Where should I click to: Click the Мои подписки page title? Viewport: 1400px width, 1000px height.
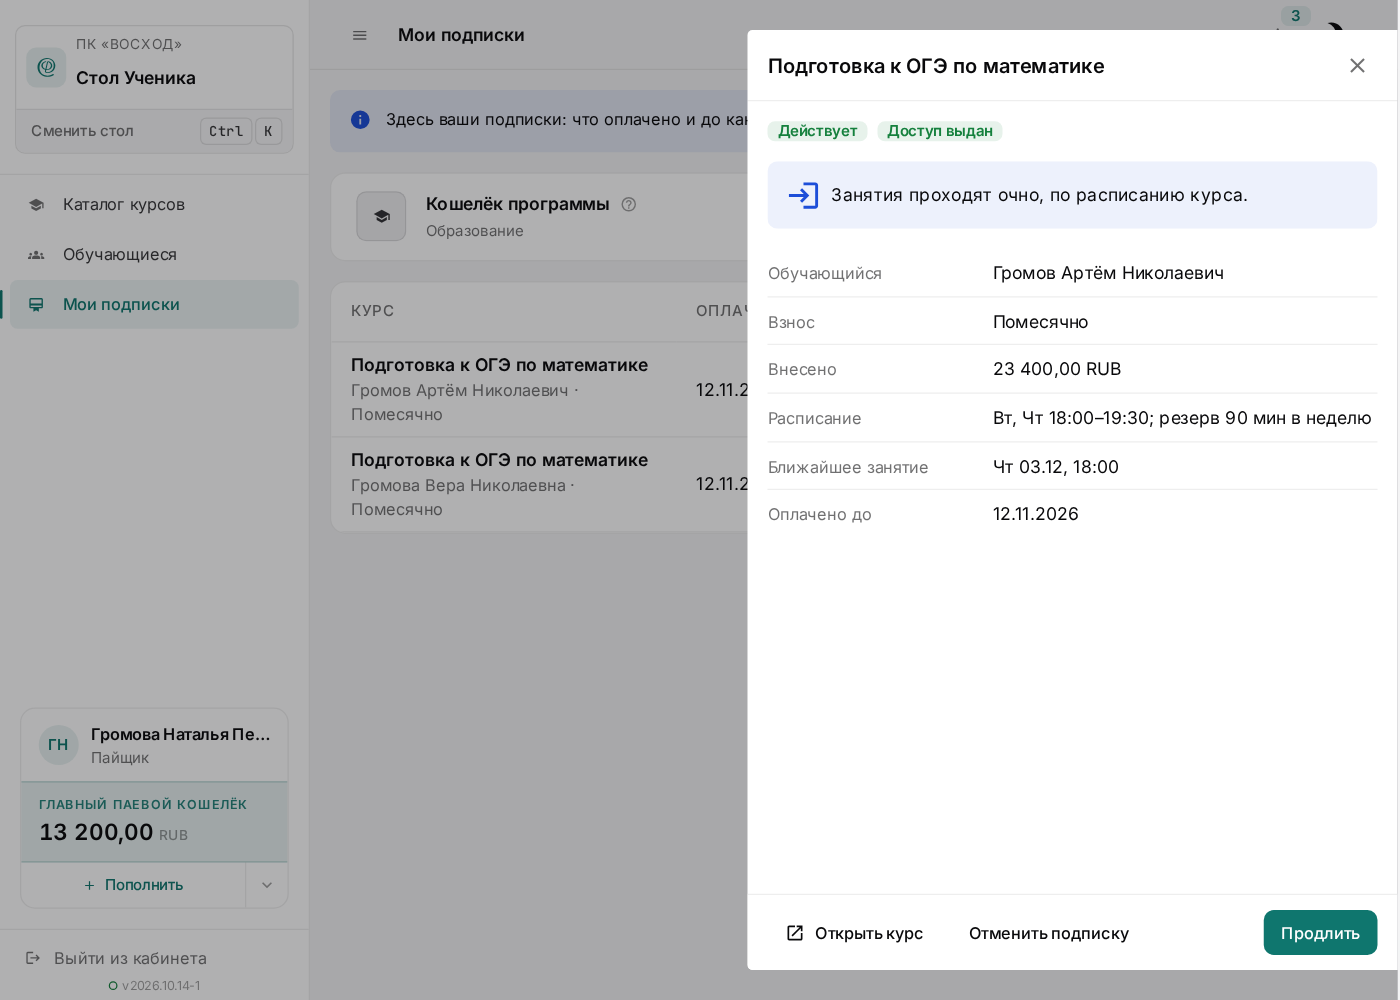click(461, 35)
